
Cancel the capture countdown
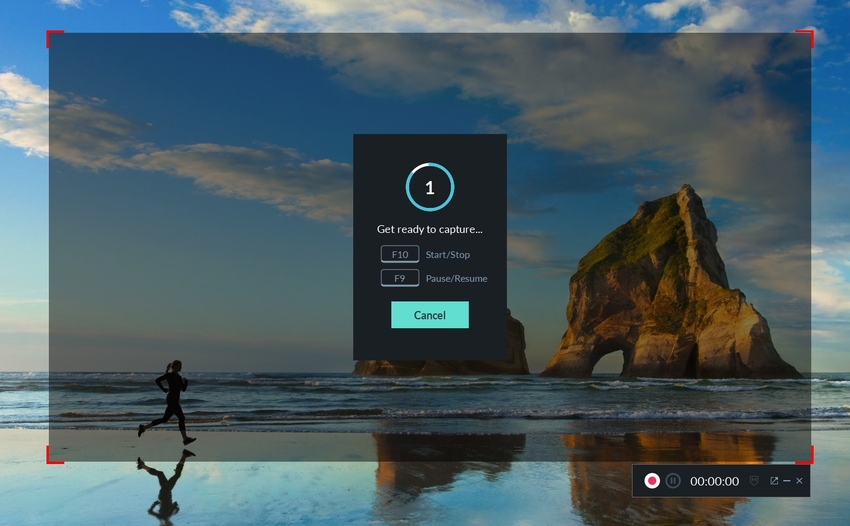coord(430,315)
